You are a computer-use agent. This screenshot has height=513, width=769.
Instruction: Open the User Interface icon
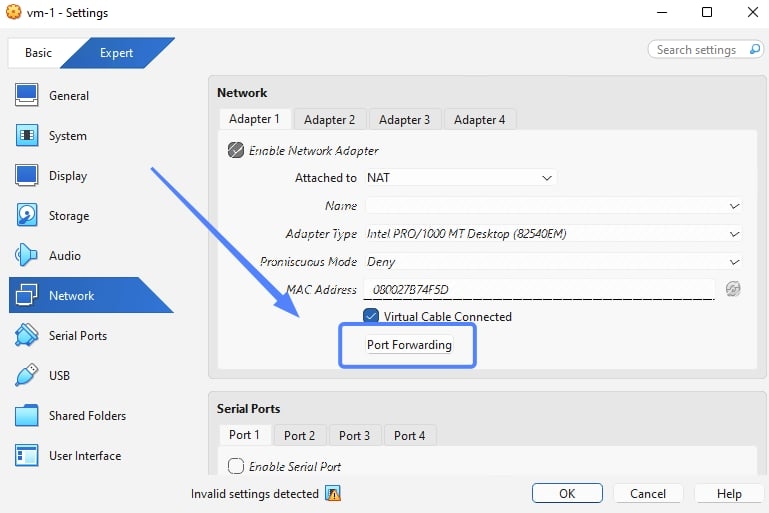[26, 455]
